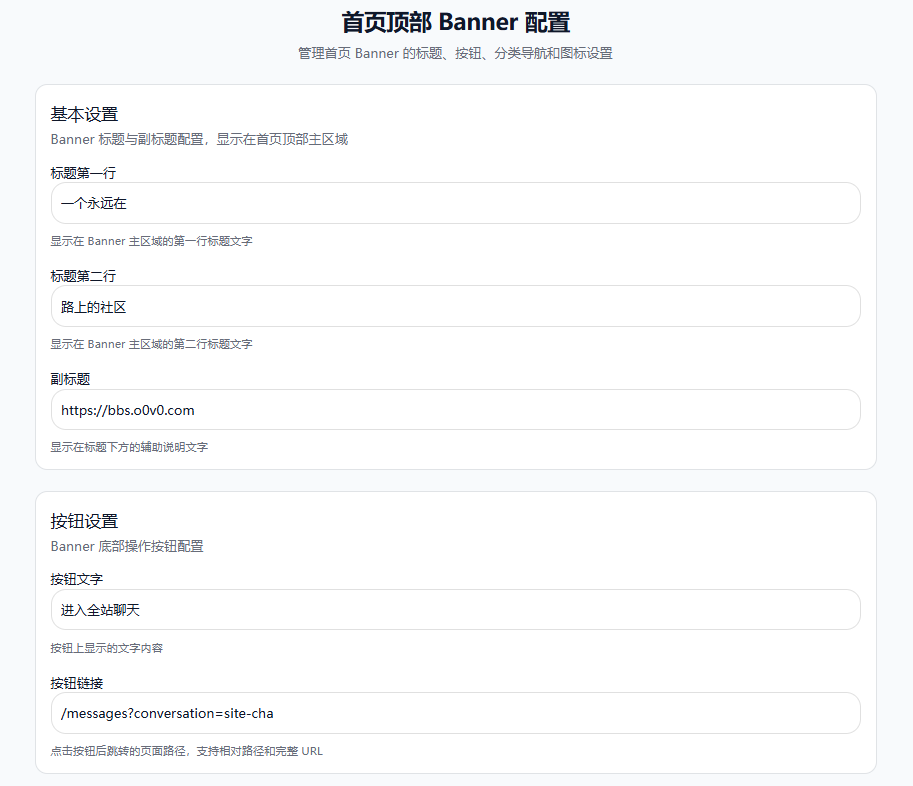Edit the 按钮文字 input showing 进入全站聊天
The width and height of the screenshot is (913, 786).
tap(455, 610)
